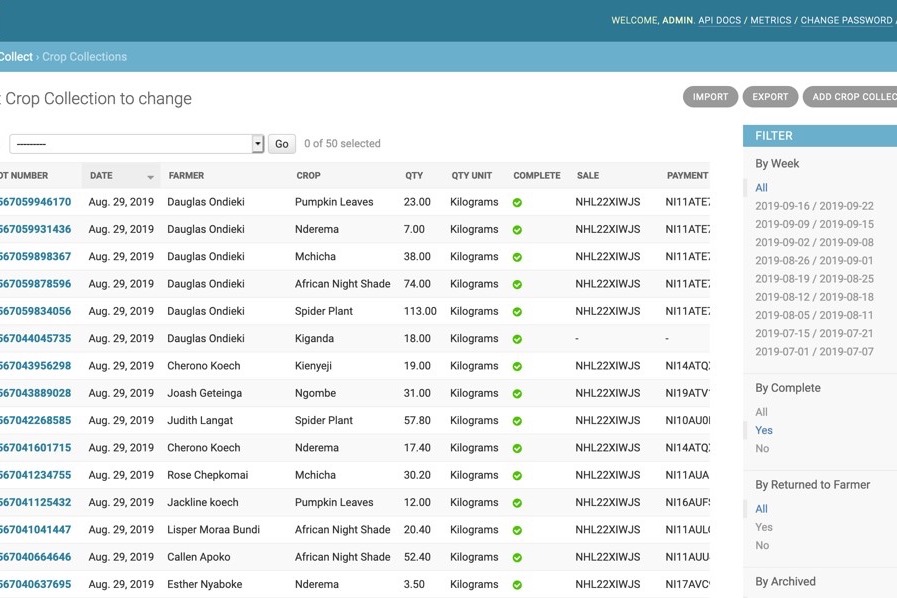897x598 pixels.
Task: Navigate to Crop Collections breadcrumb
Action: [84, 57]
